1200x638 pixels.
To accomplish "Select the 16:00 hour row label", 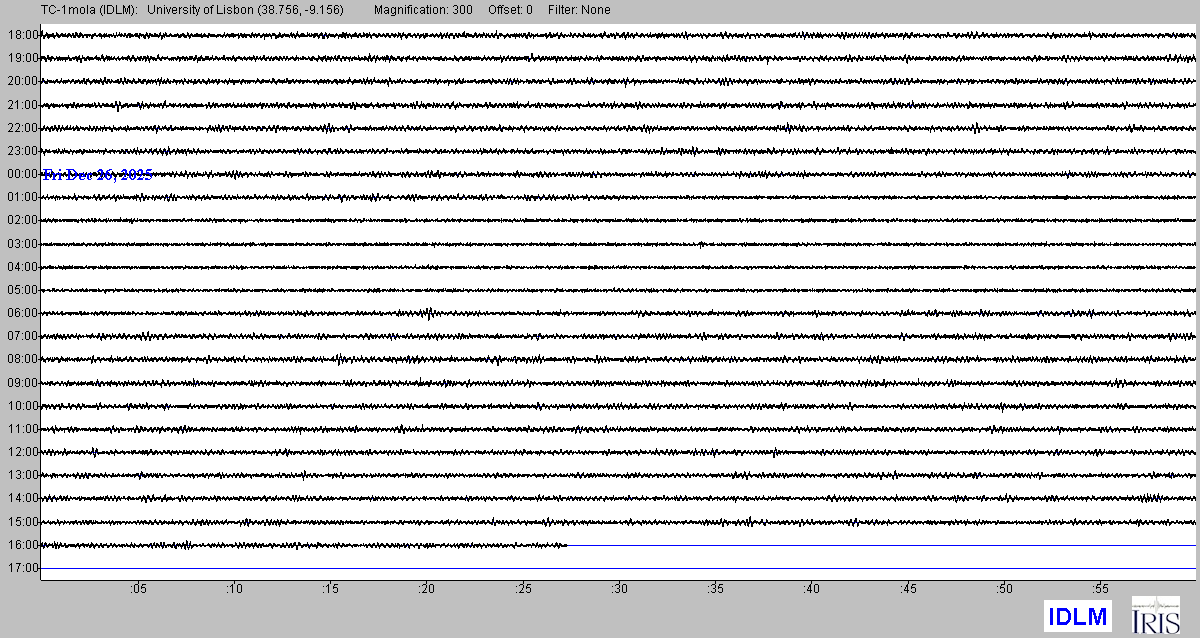I will pyautogui.click(x=21, y=545).
